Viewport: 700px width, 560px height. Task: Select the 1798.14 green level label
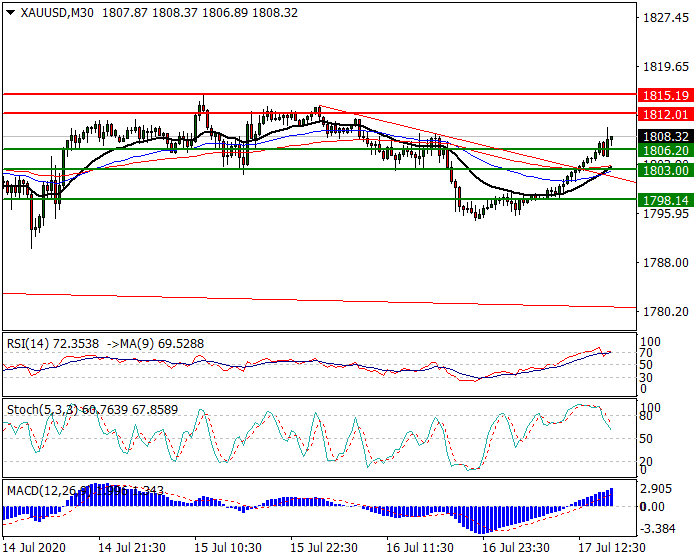click(666, 200)
